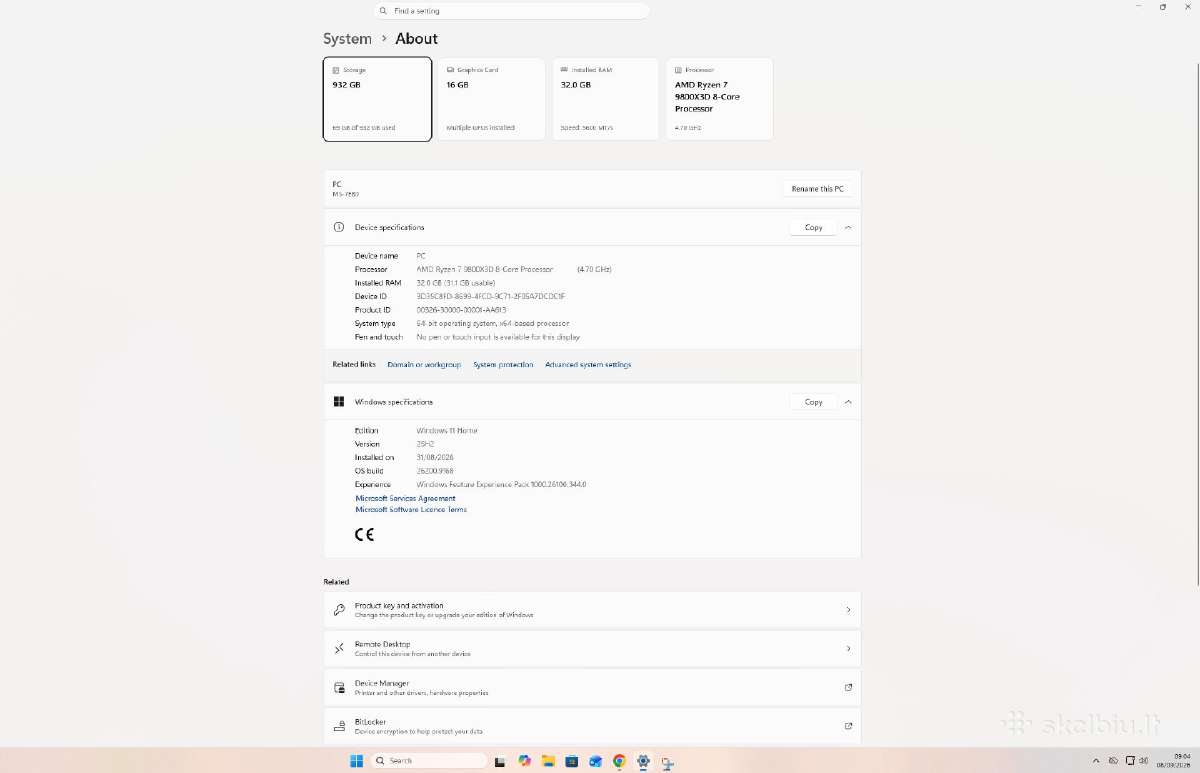
Task: Open the volume control in tray
Action: 1143,761
